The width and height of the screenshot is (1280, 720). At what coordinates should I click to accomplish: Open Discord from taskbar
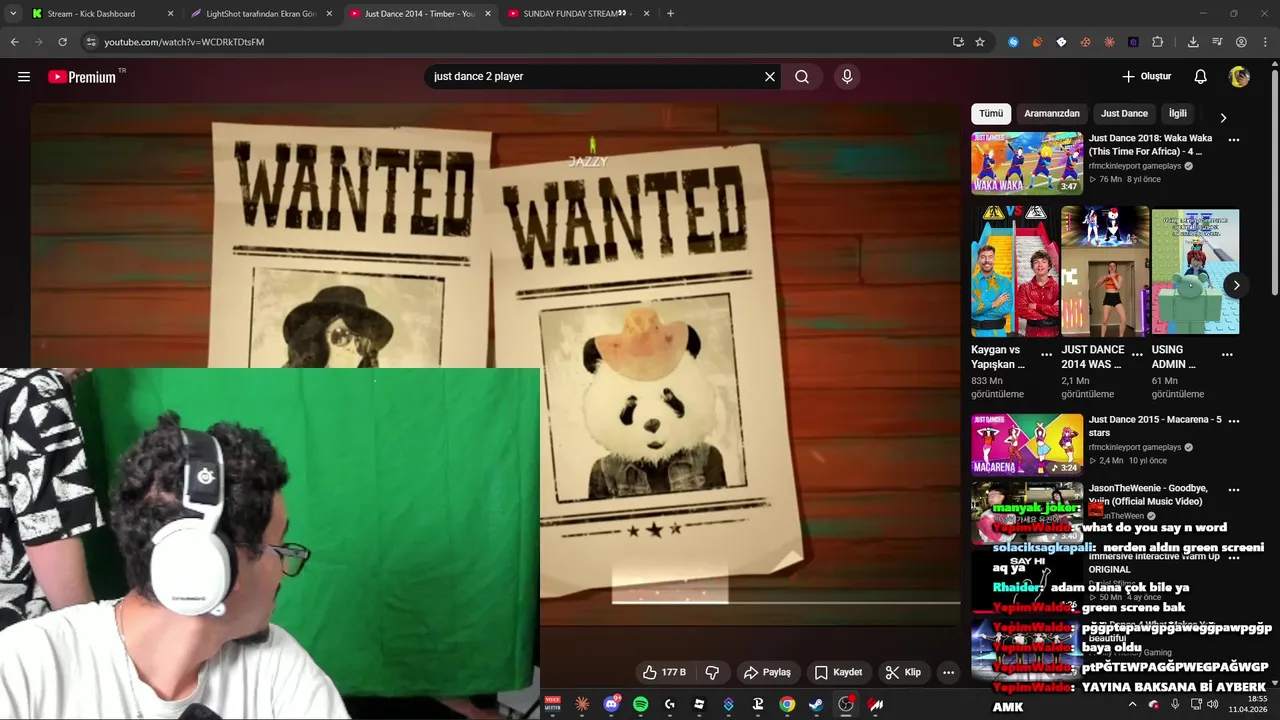pyautogui.click(x=611, y=704)
